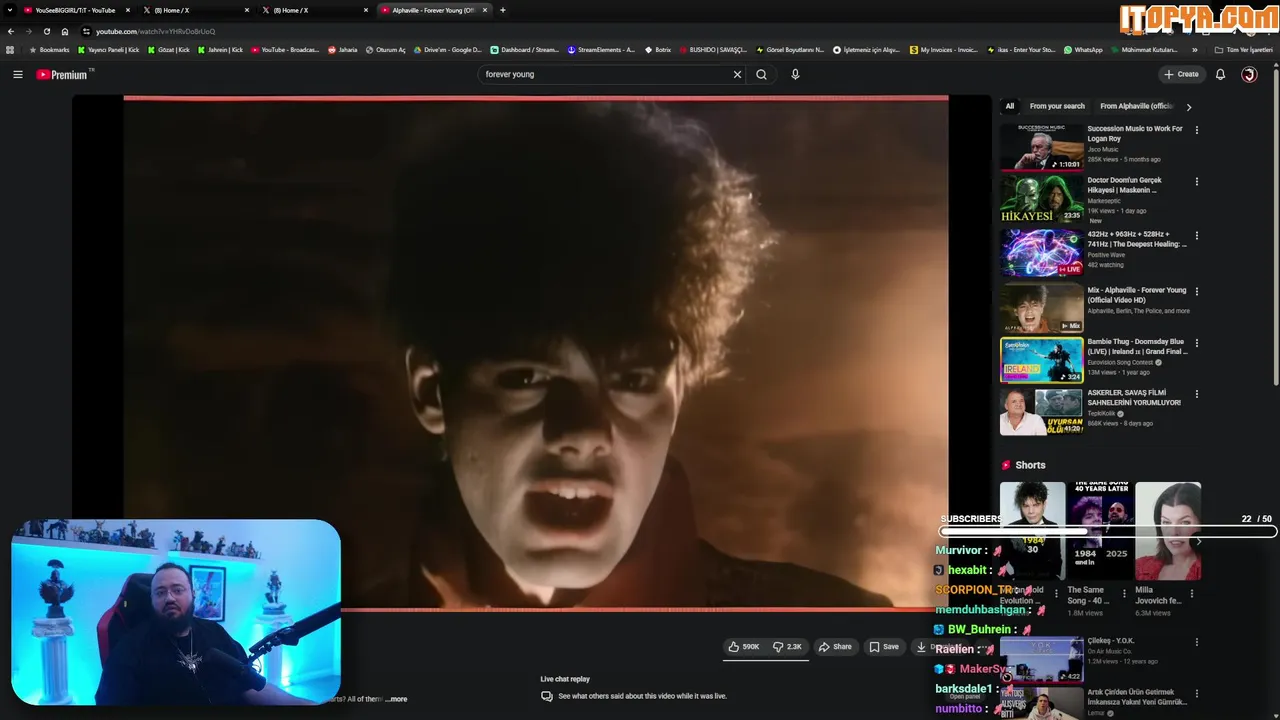This screenshot has width=1280, height=720.
Task: Start voice search with the microphone
Action: pos(795,74)
